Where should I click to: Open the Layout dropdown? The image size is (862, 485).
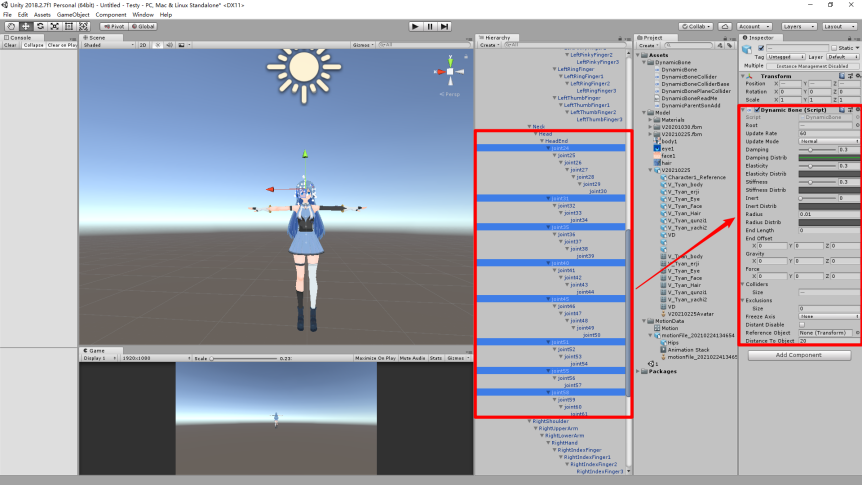[839, 26]
